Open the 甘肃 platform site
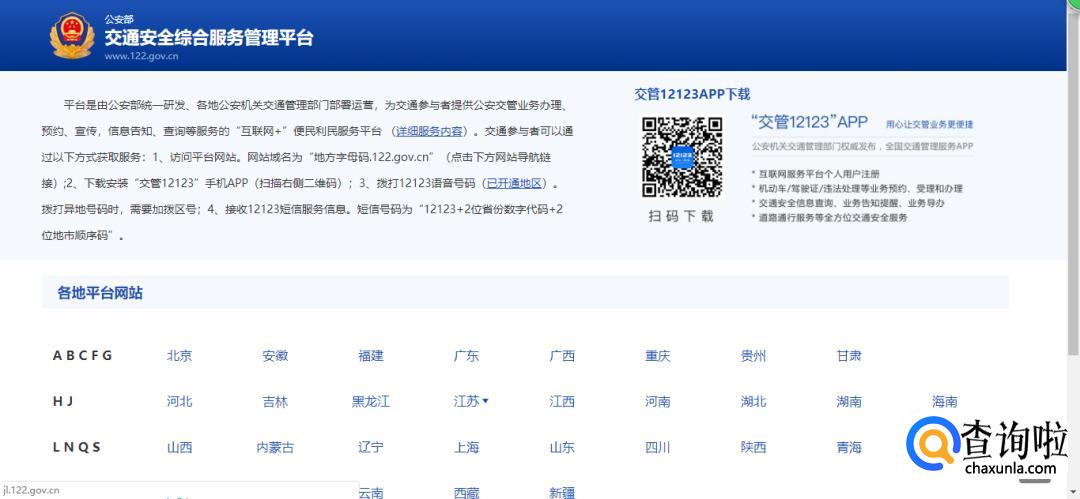The image size is (1080, 499). 849,356
